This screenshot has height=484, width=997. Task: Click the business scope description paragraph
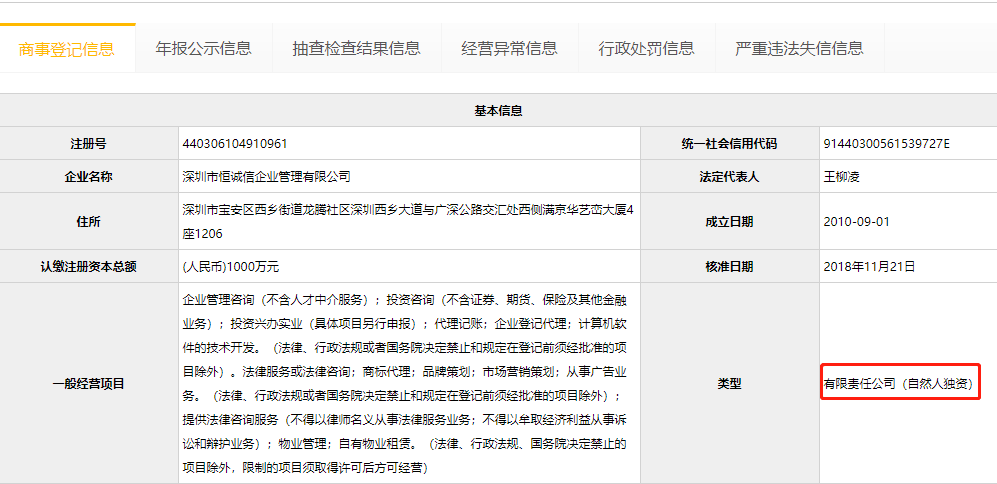[x=408, y=383]
